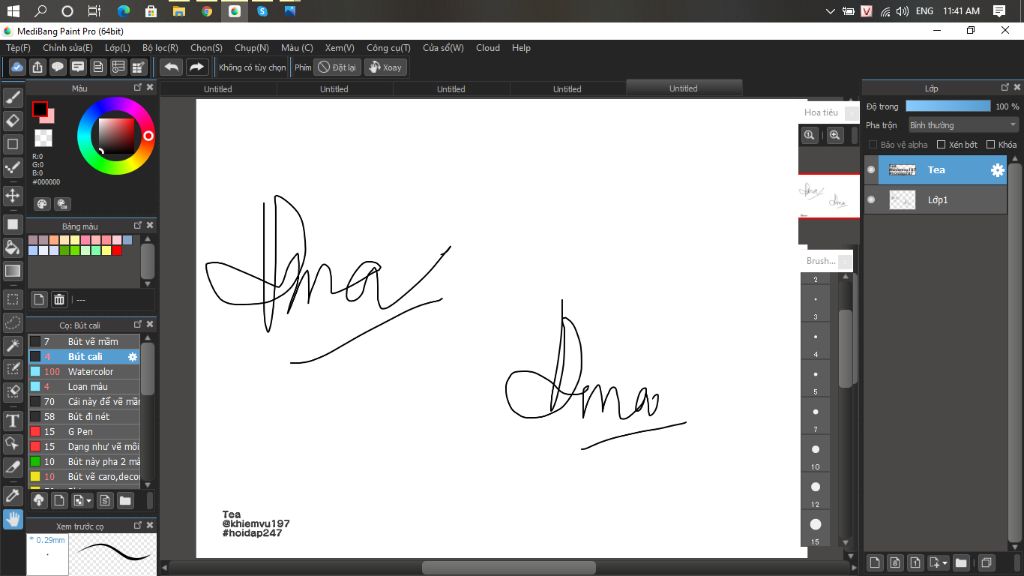
Task: Select the Magic Wand tool
Action: click(x=12, y=345)
